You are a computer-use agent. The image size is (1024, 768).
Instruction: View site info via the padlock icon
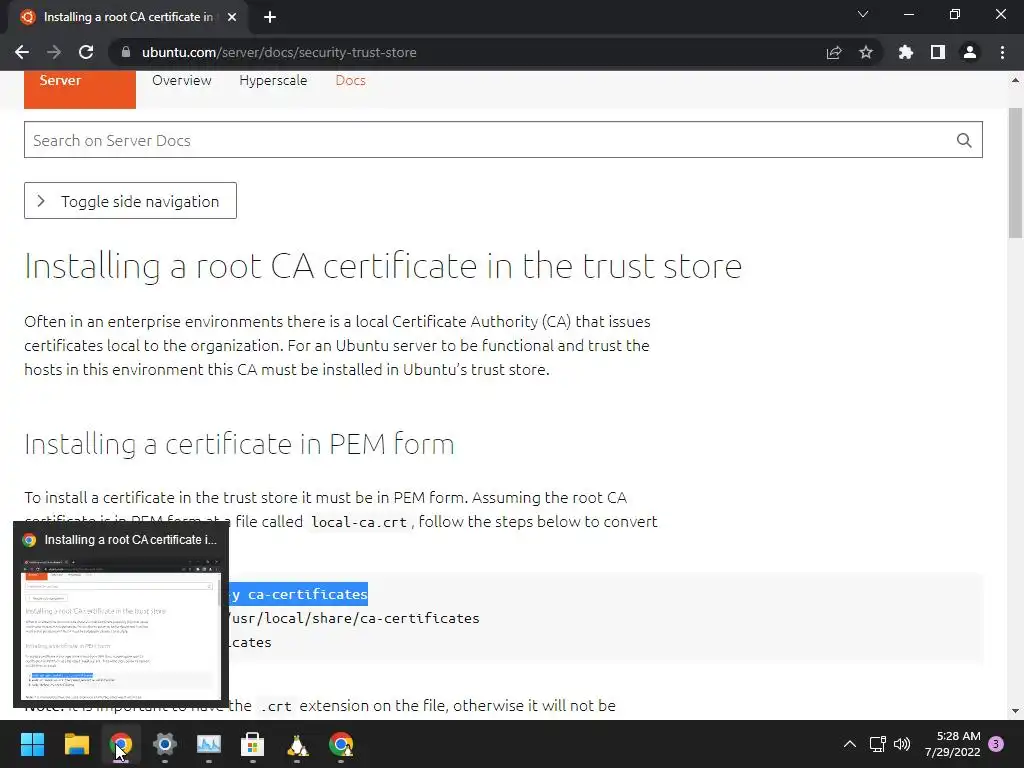click(x=126, y=52)
